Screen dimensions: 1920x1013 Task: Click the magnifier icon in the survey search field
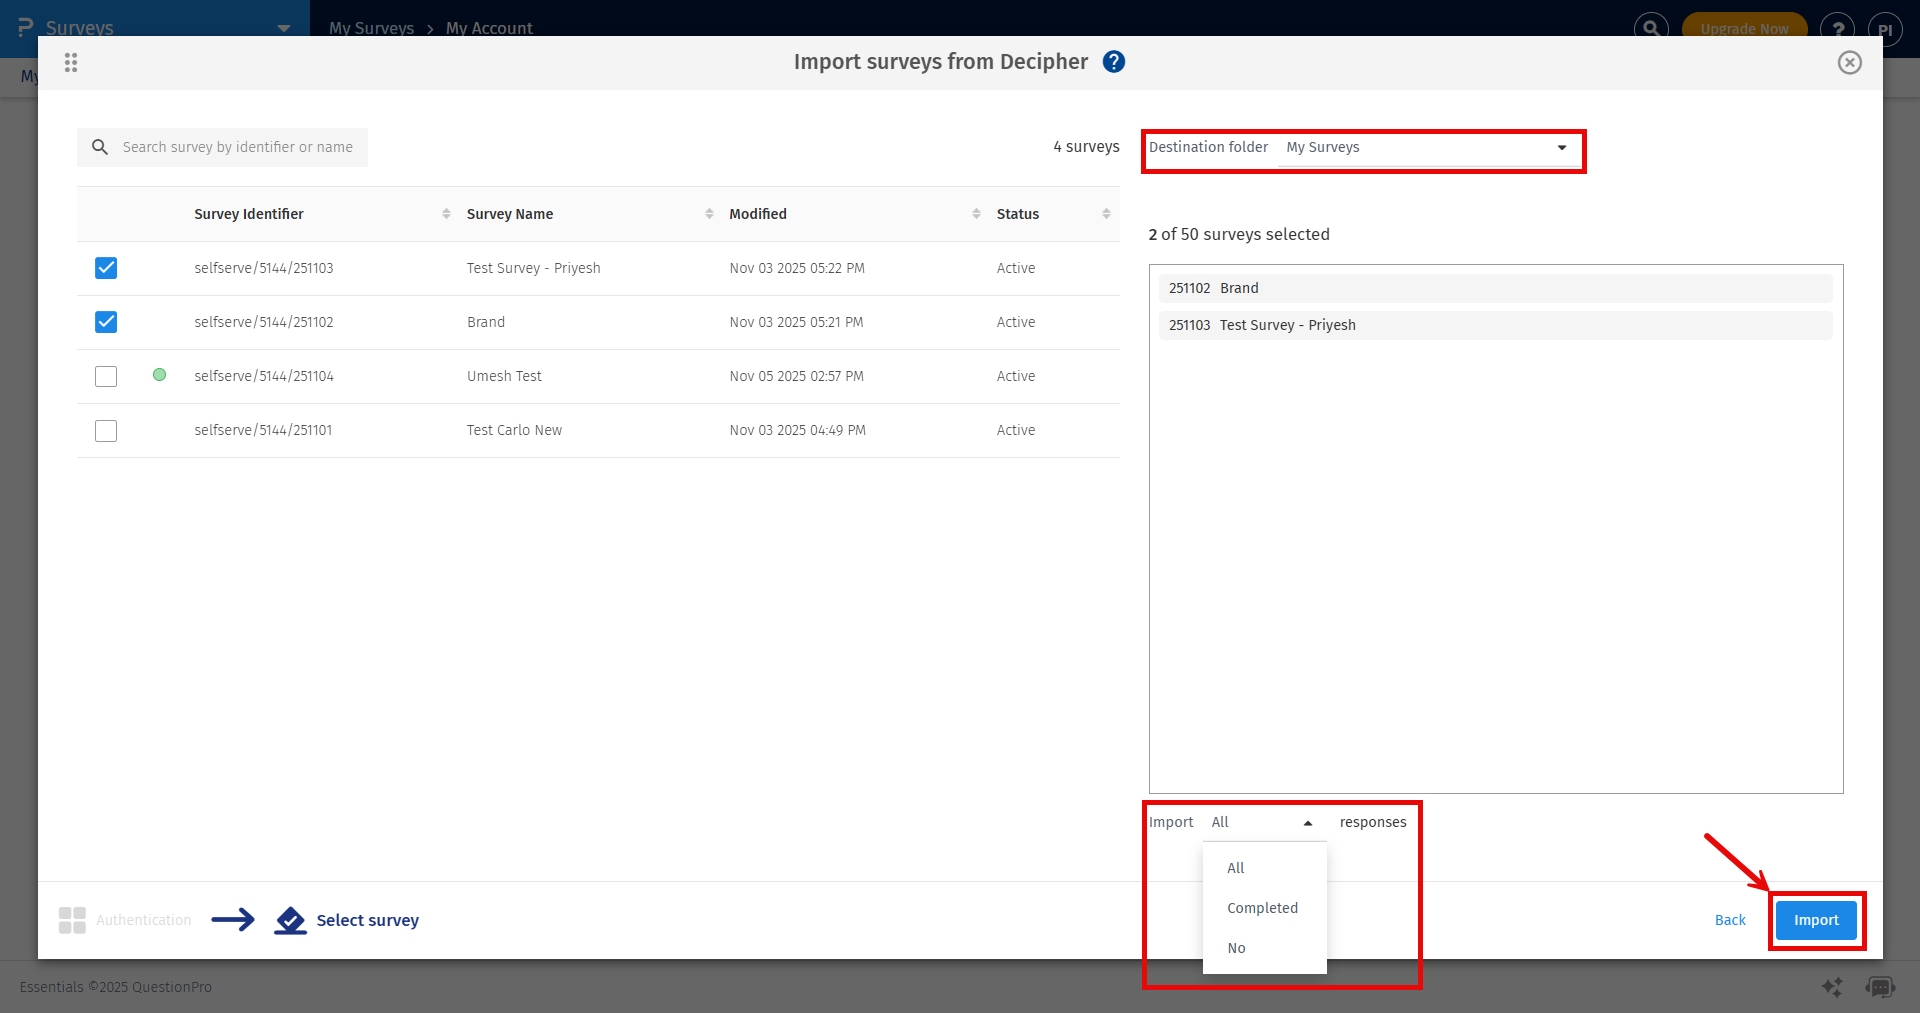pyautogui.click(x=100, y=147)
